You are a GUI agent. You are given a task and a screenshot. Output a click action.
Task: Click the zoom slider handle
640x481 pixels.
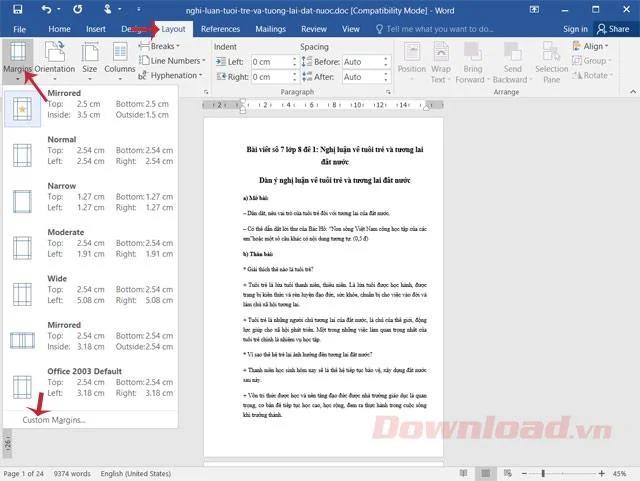click(543, 474)
